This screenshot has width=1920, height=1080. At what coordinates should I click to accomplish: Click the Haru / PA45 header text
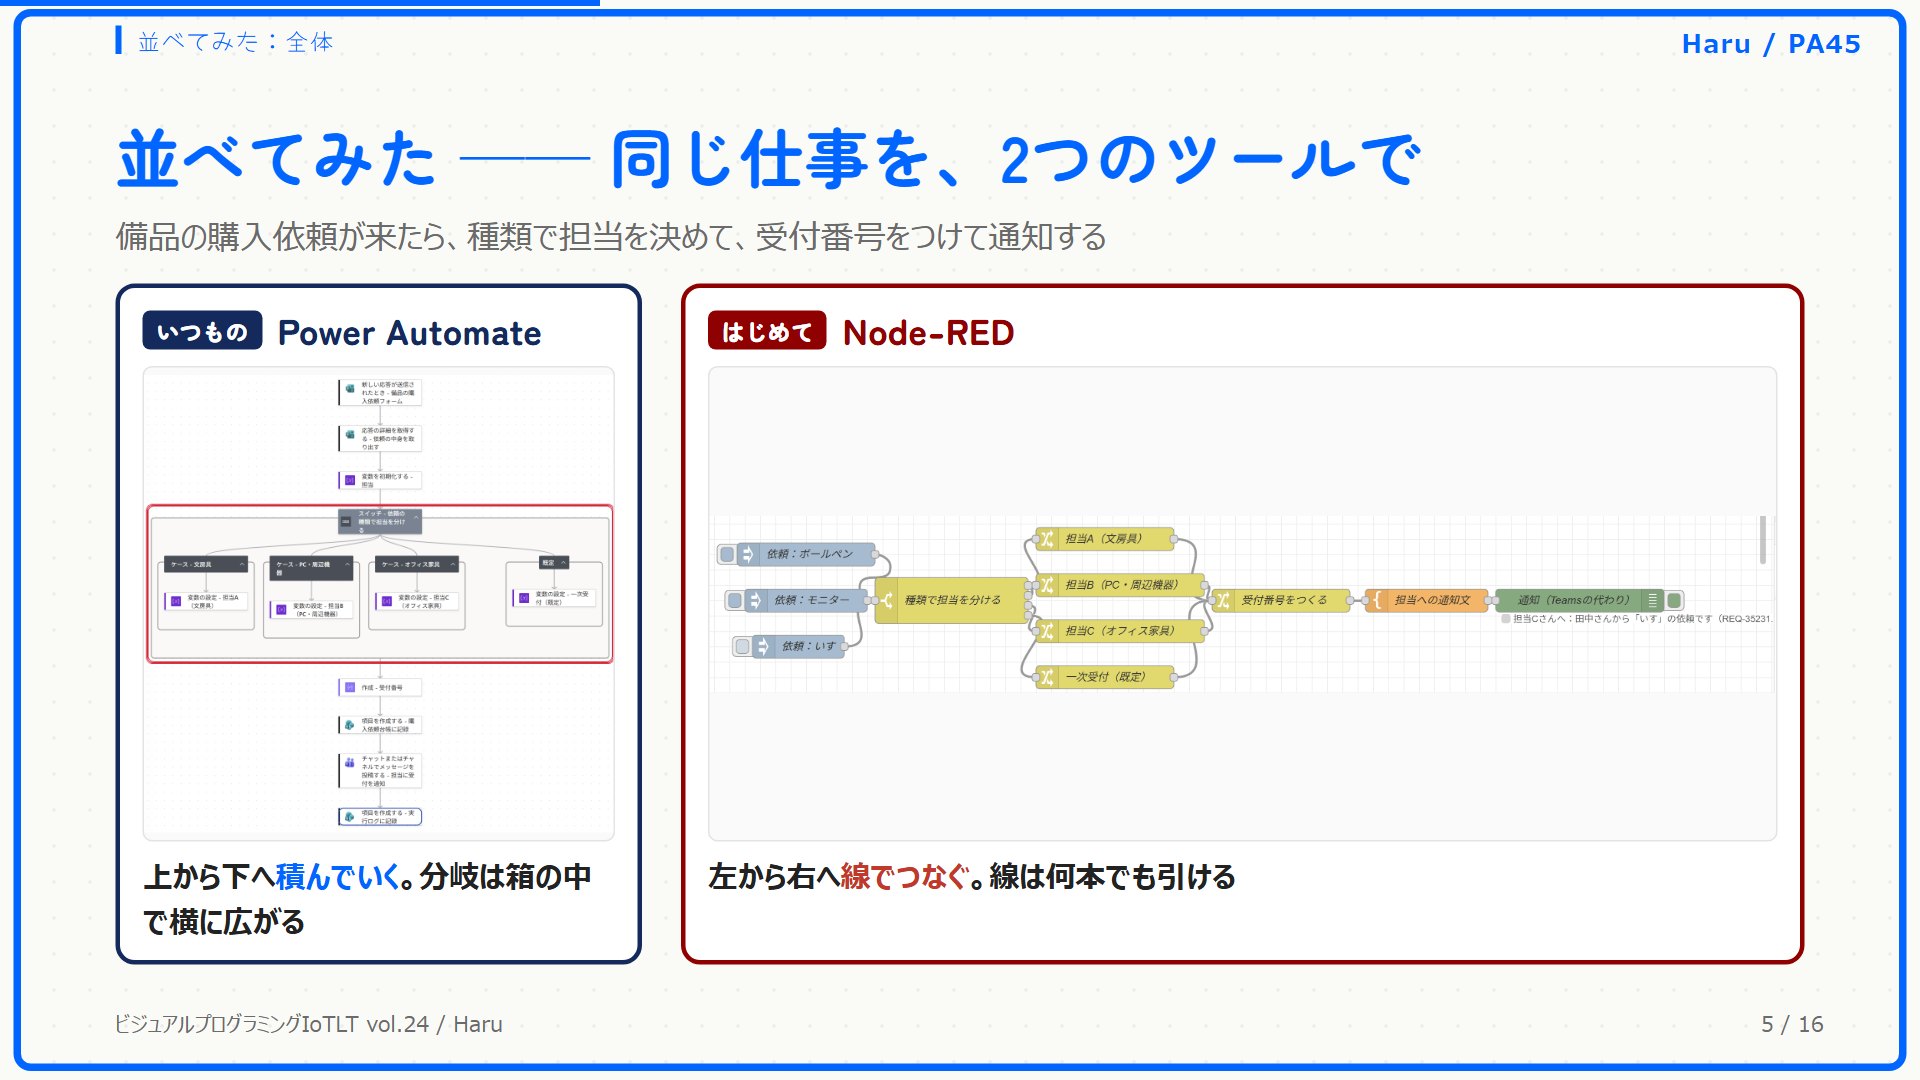1771,44
